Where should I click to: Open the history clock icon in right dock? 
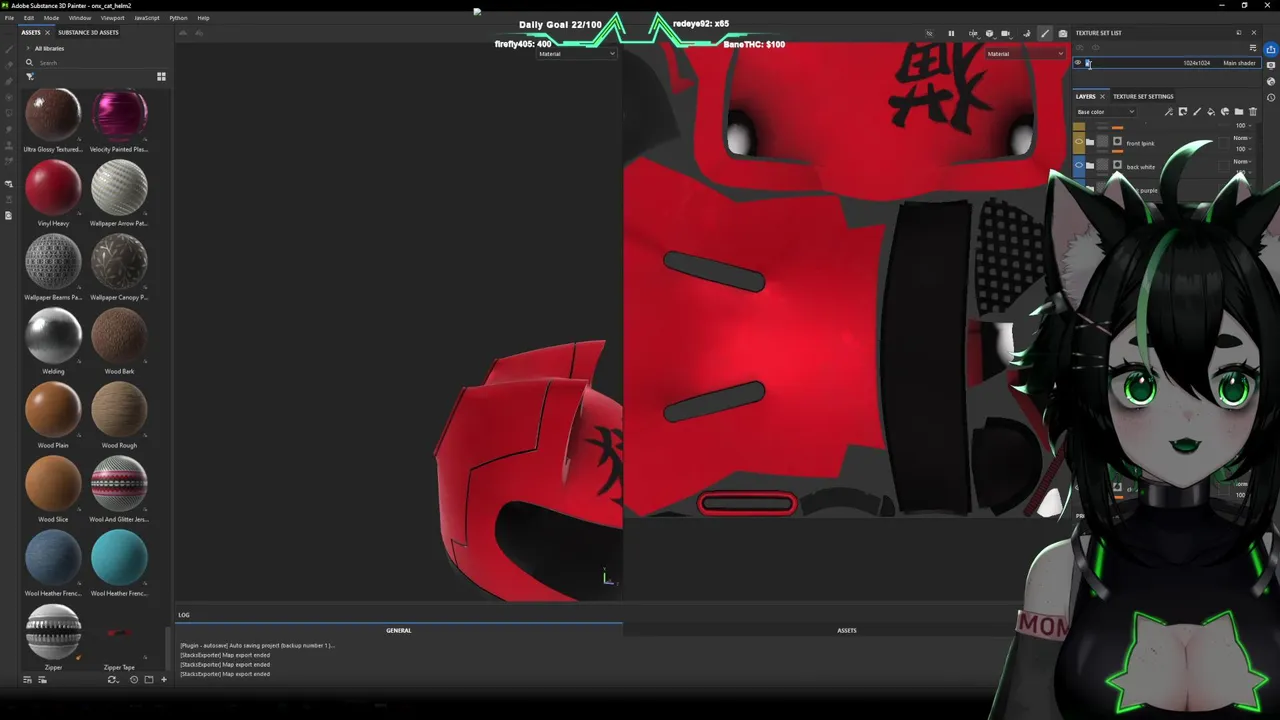click(1271, 97)
